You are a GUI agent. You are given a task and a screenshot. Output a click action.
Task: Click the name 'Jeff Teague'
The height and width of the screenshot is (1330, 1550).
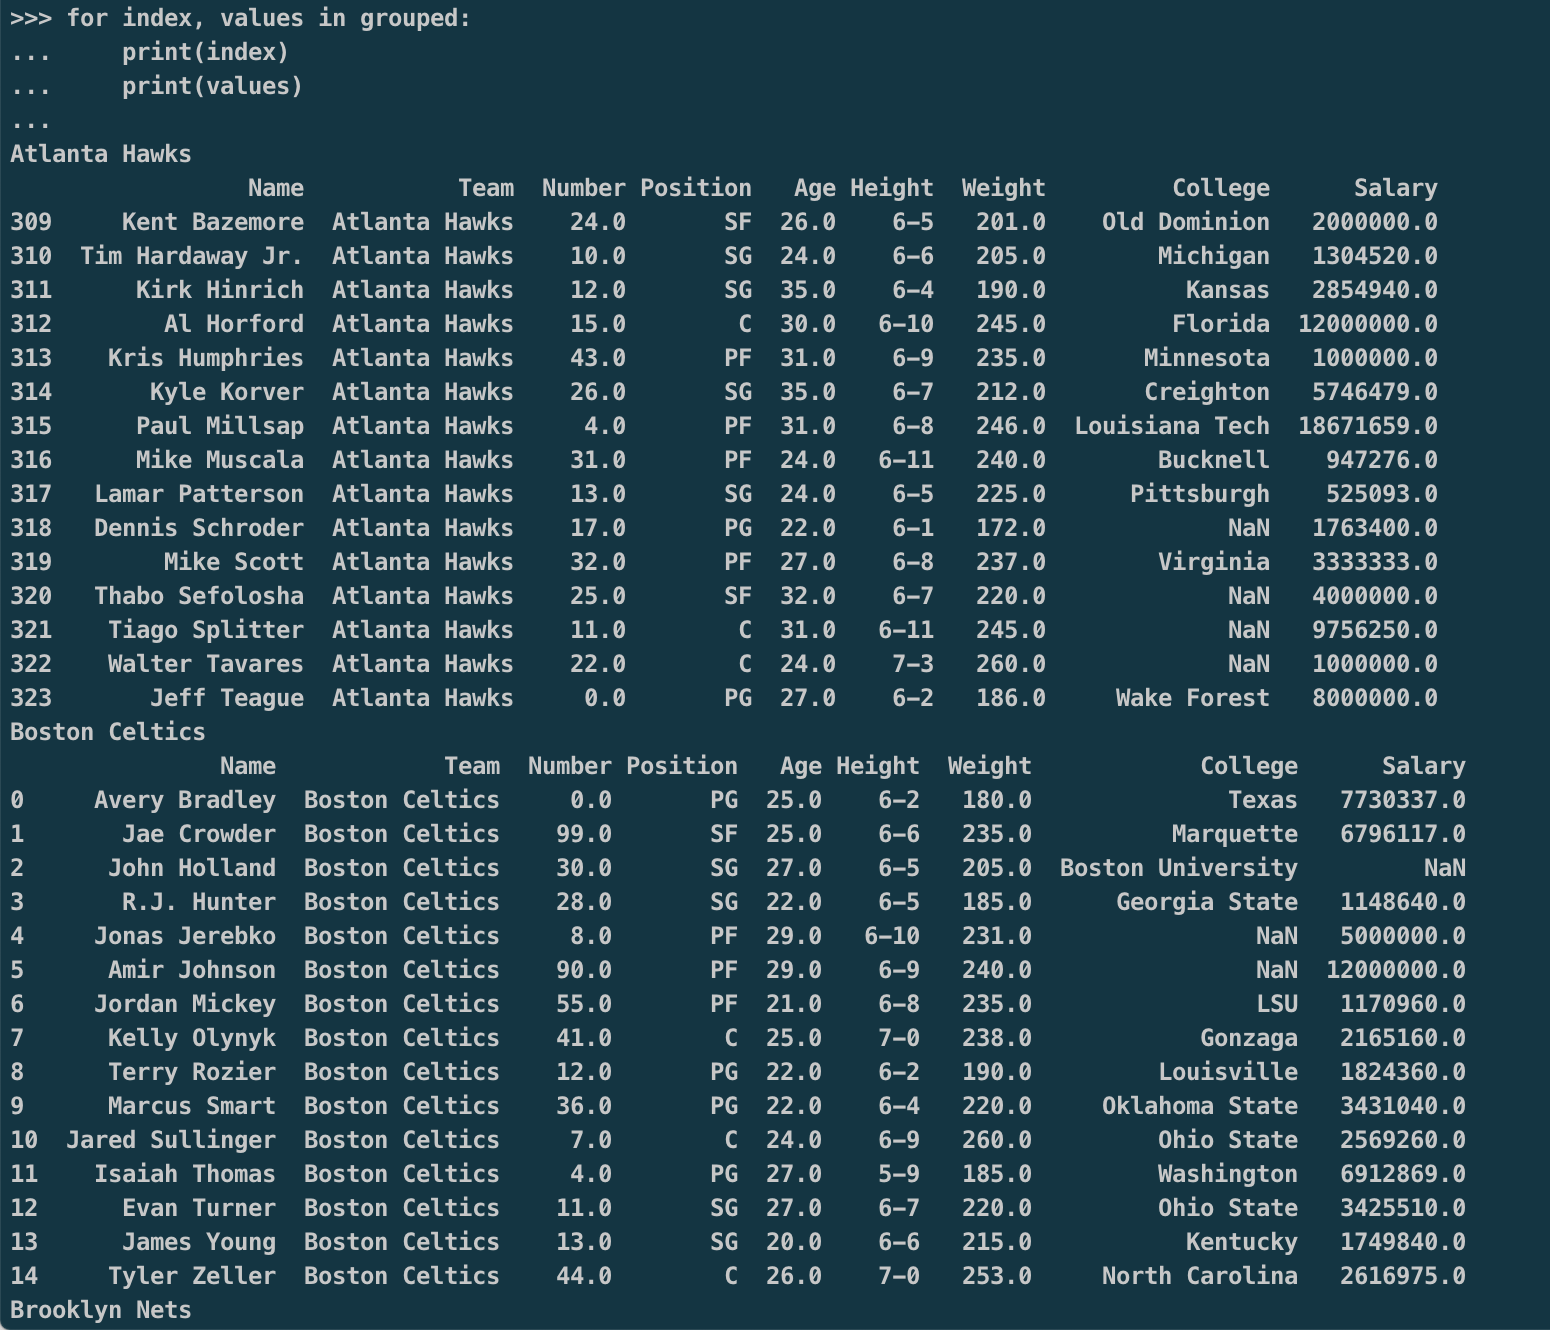[227, 698]
